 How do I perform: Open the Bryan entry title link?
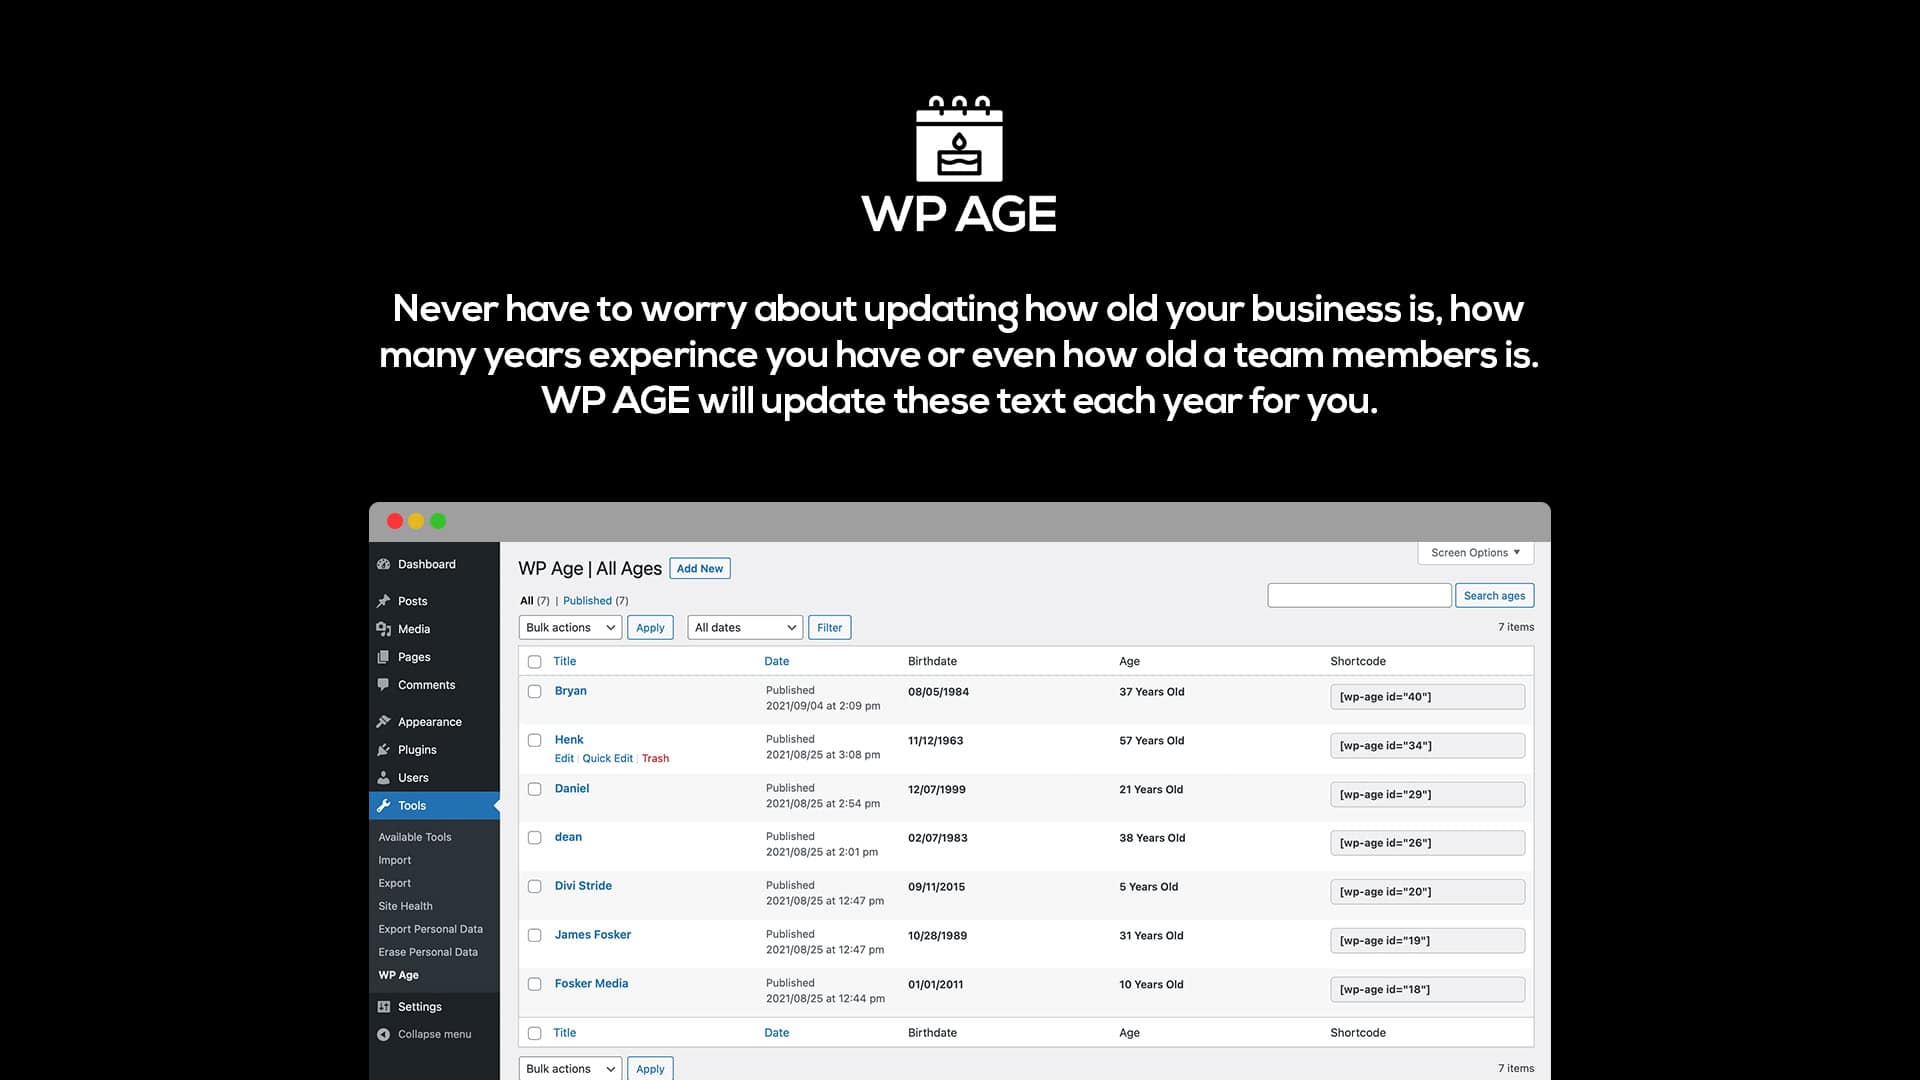571,691
